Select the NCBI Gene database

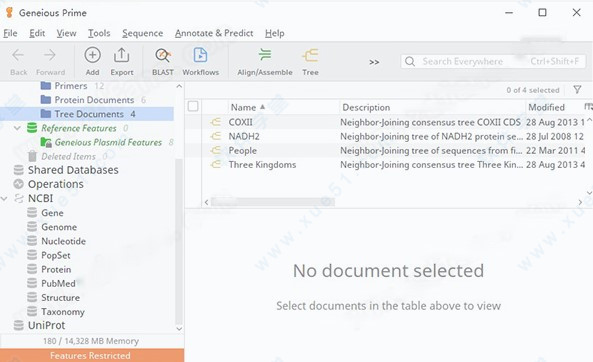tap(52, 213)
